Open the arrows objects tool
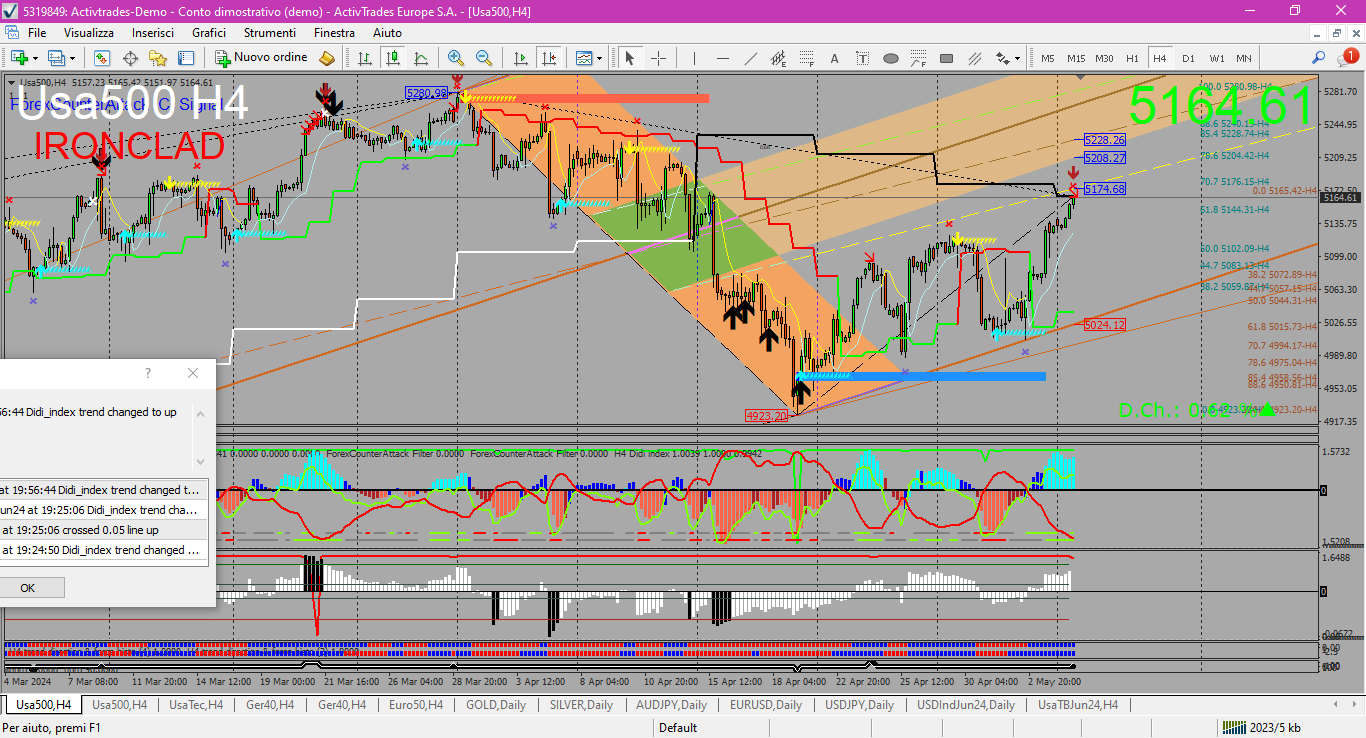The image size is (1366, 738). tap(1001, 58)
